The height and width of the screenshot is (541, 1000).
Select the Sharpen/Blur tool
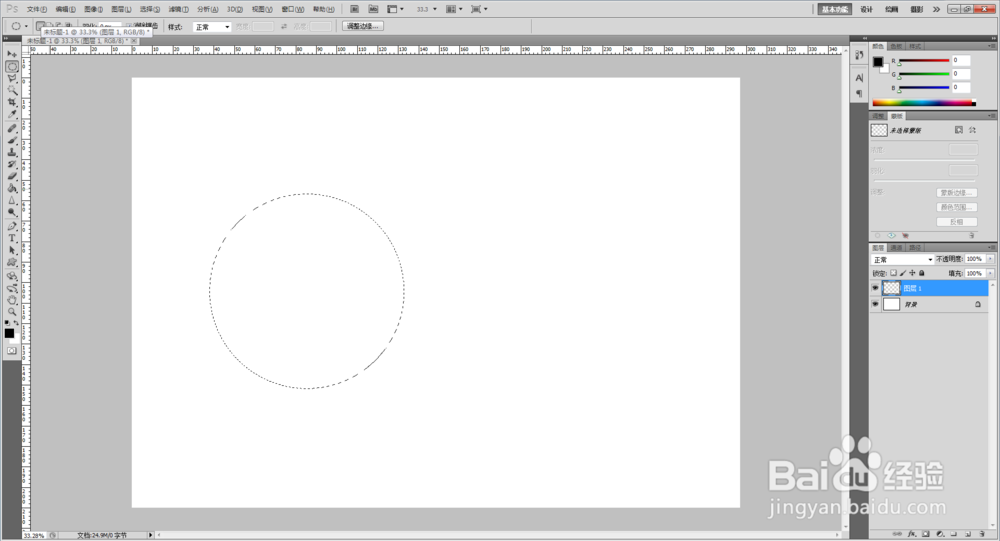click(11, 201)
